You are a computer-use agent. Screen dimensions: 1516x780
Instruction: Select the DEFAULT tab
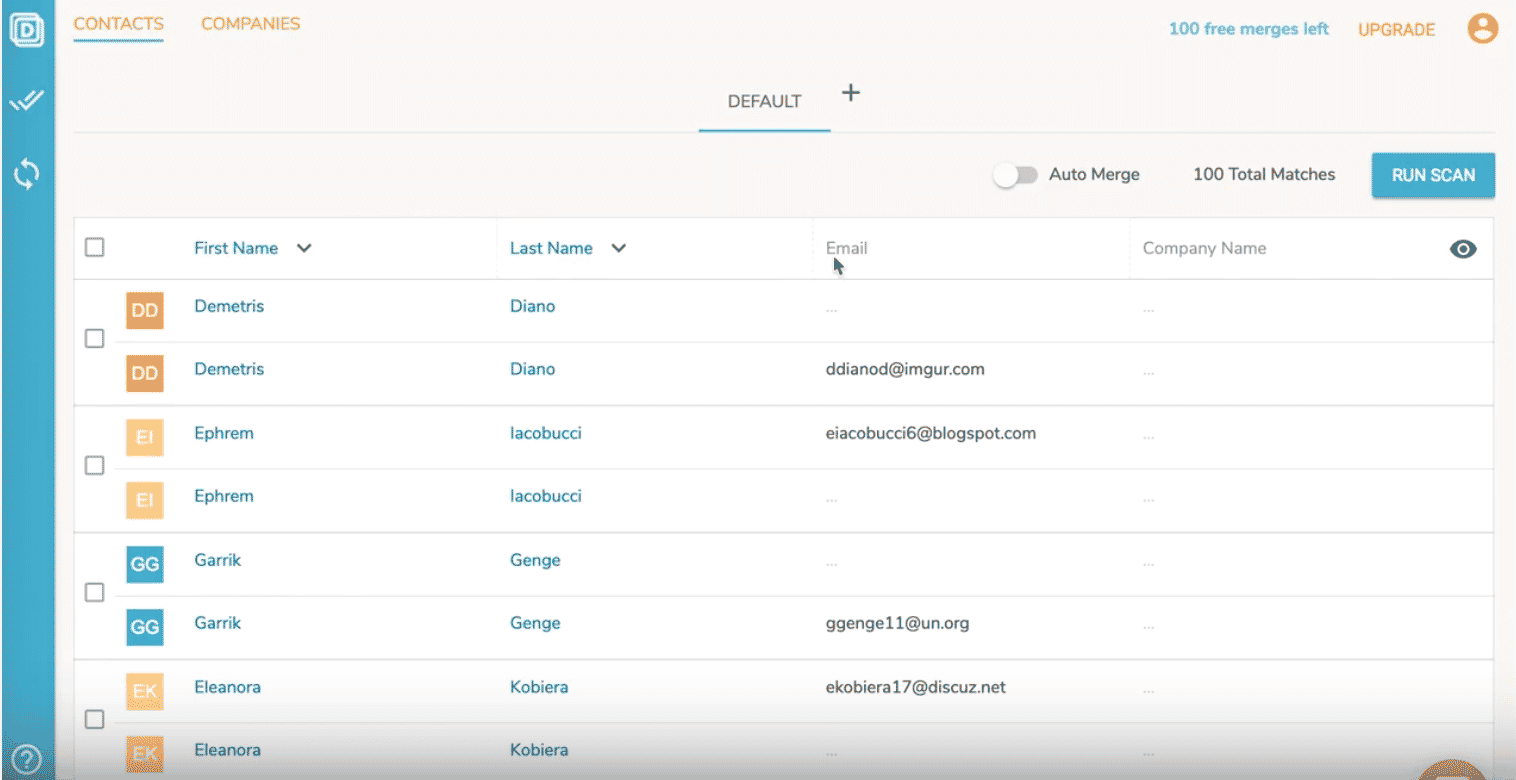coord(764,101)
